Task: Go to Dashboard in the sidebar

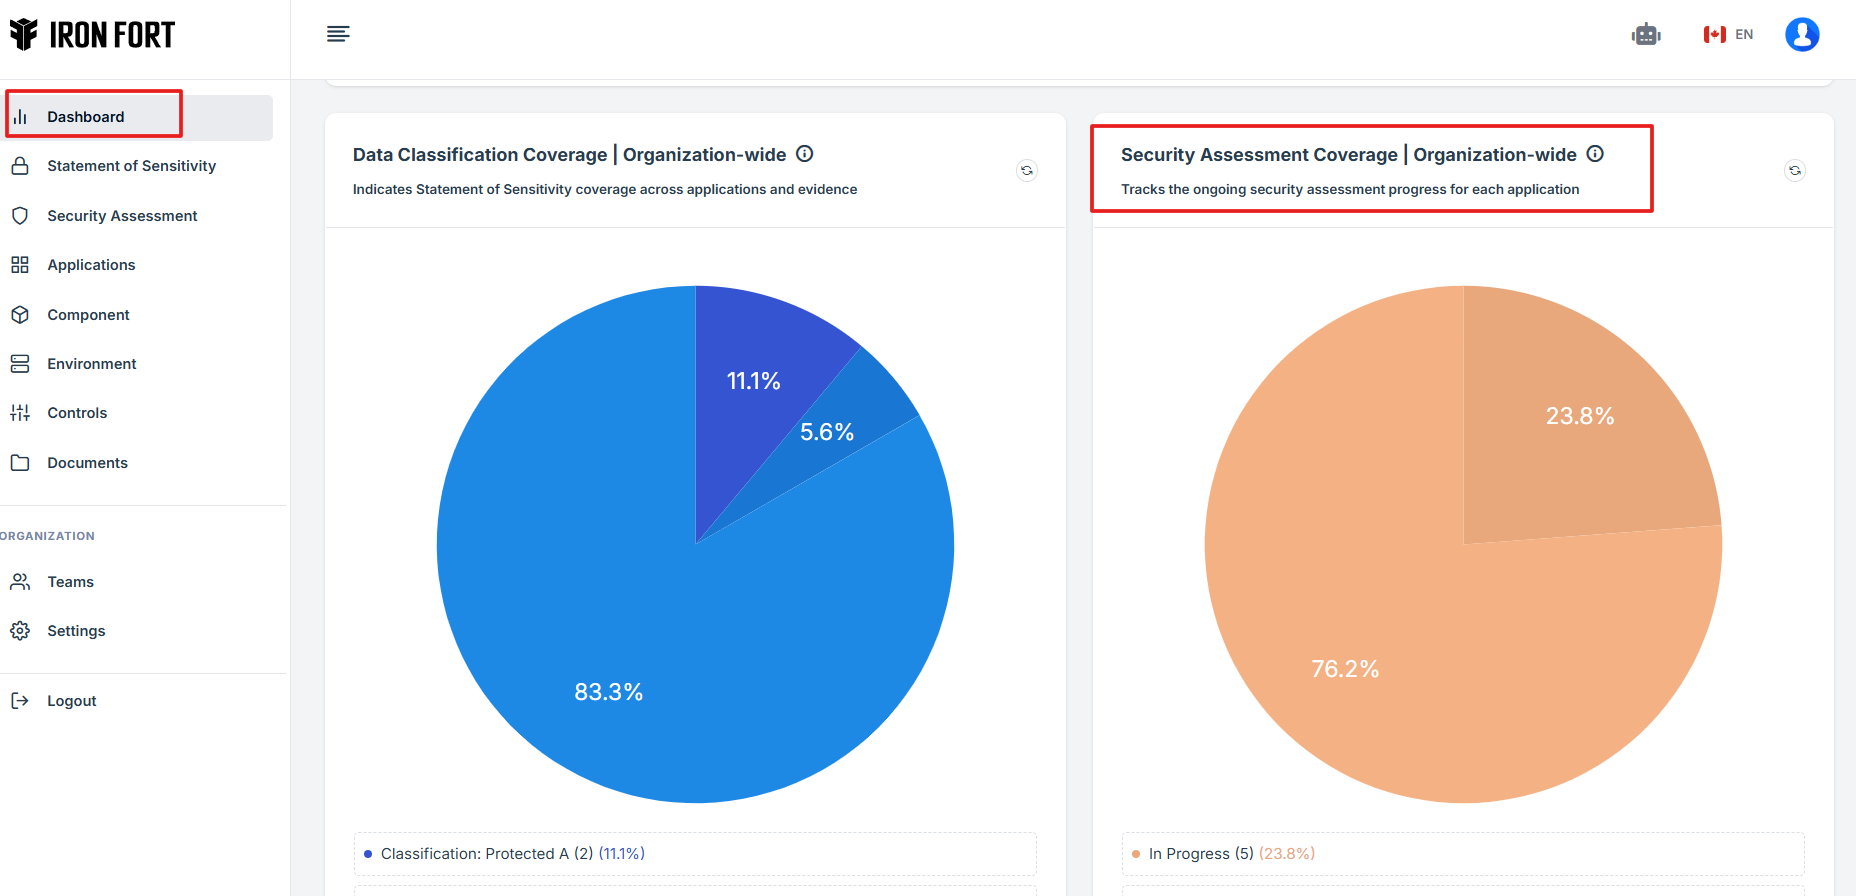Action: click(86, 117)
